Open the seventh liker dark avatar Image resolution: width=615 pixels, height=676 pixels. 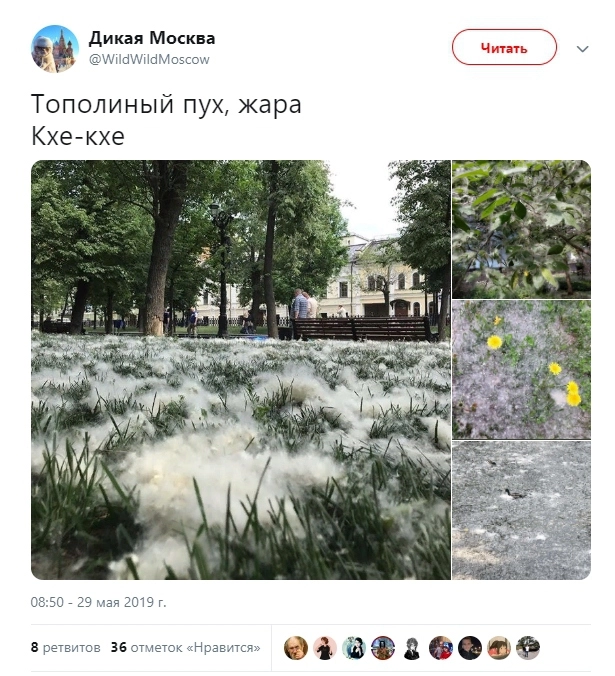pyautogui.click(x=470, y=648)
